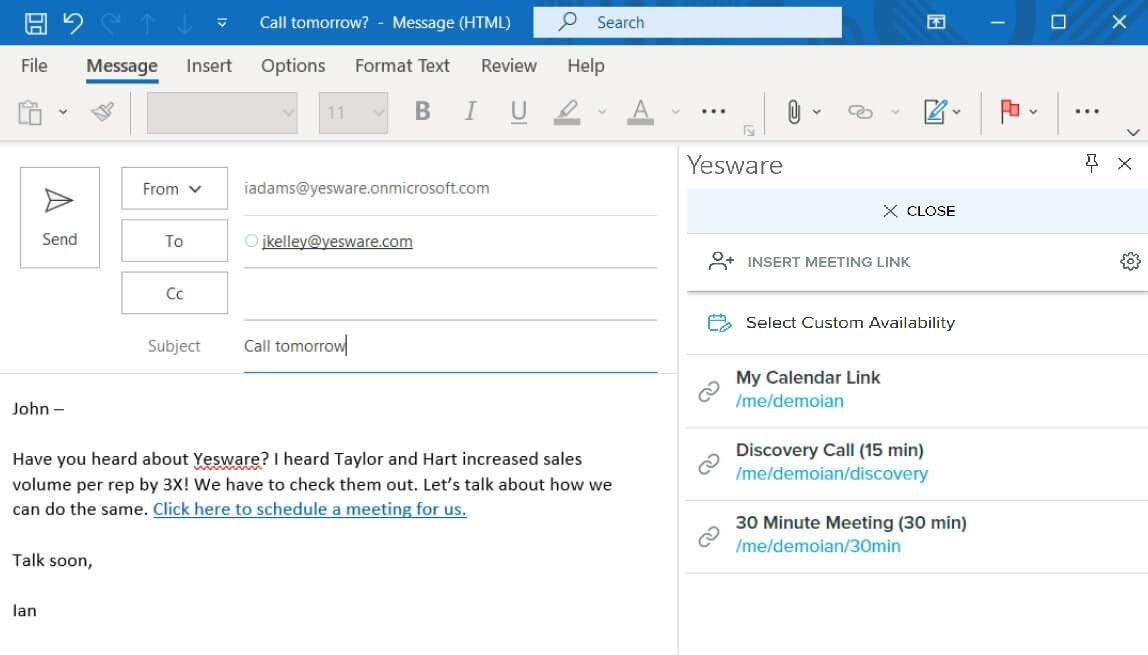Click the Insert Meeting Link option
This screenshot has height=655, width=1148.
coord(828,261)
